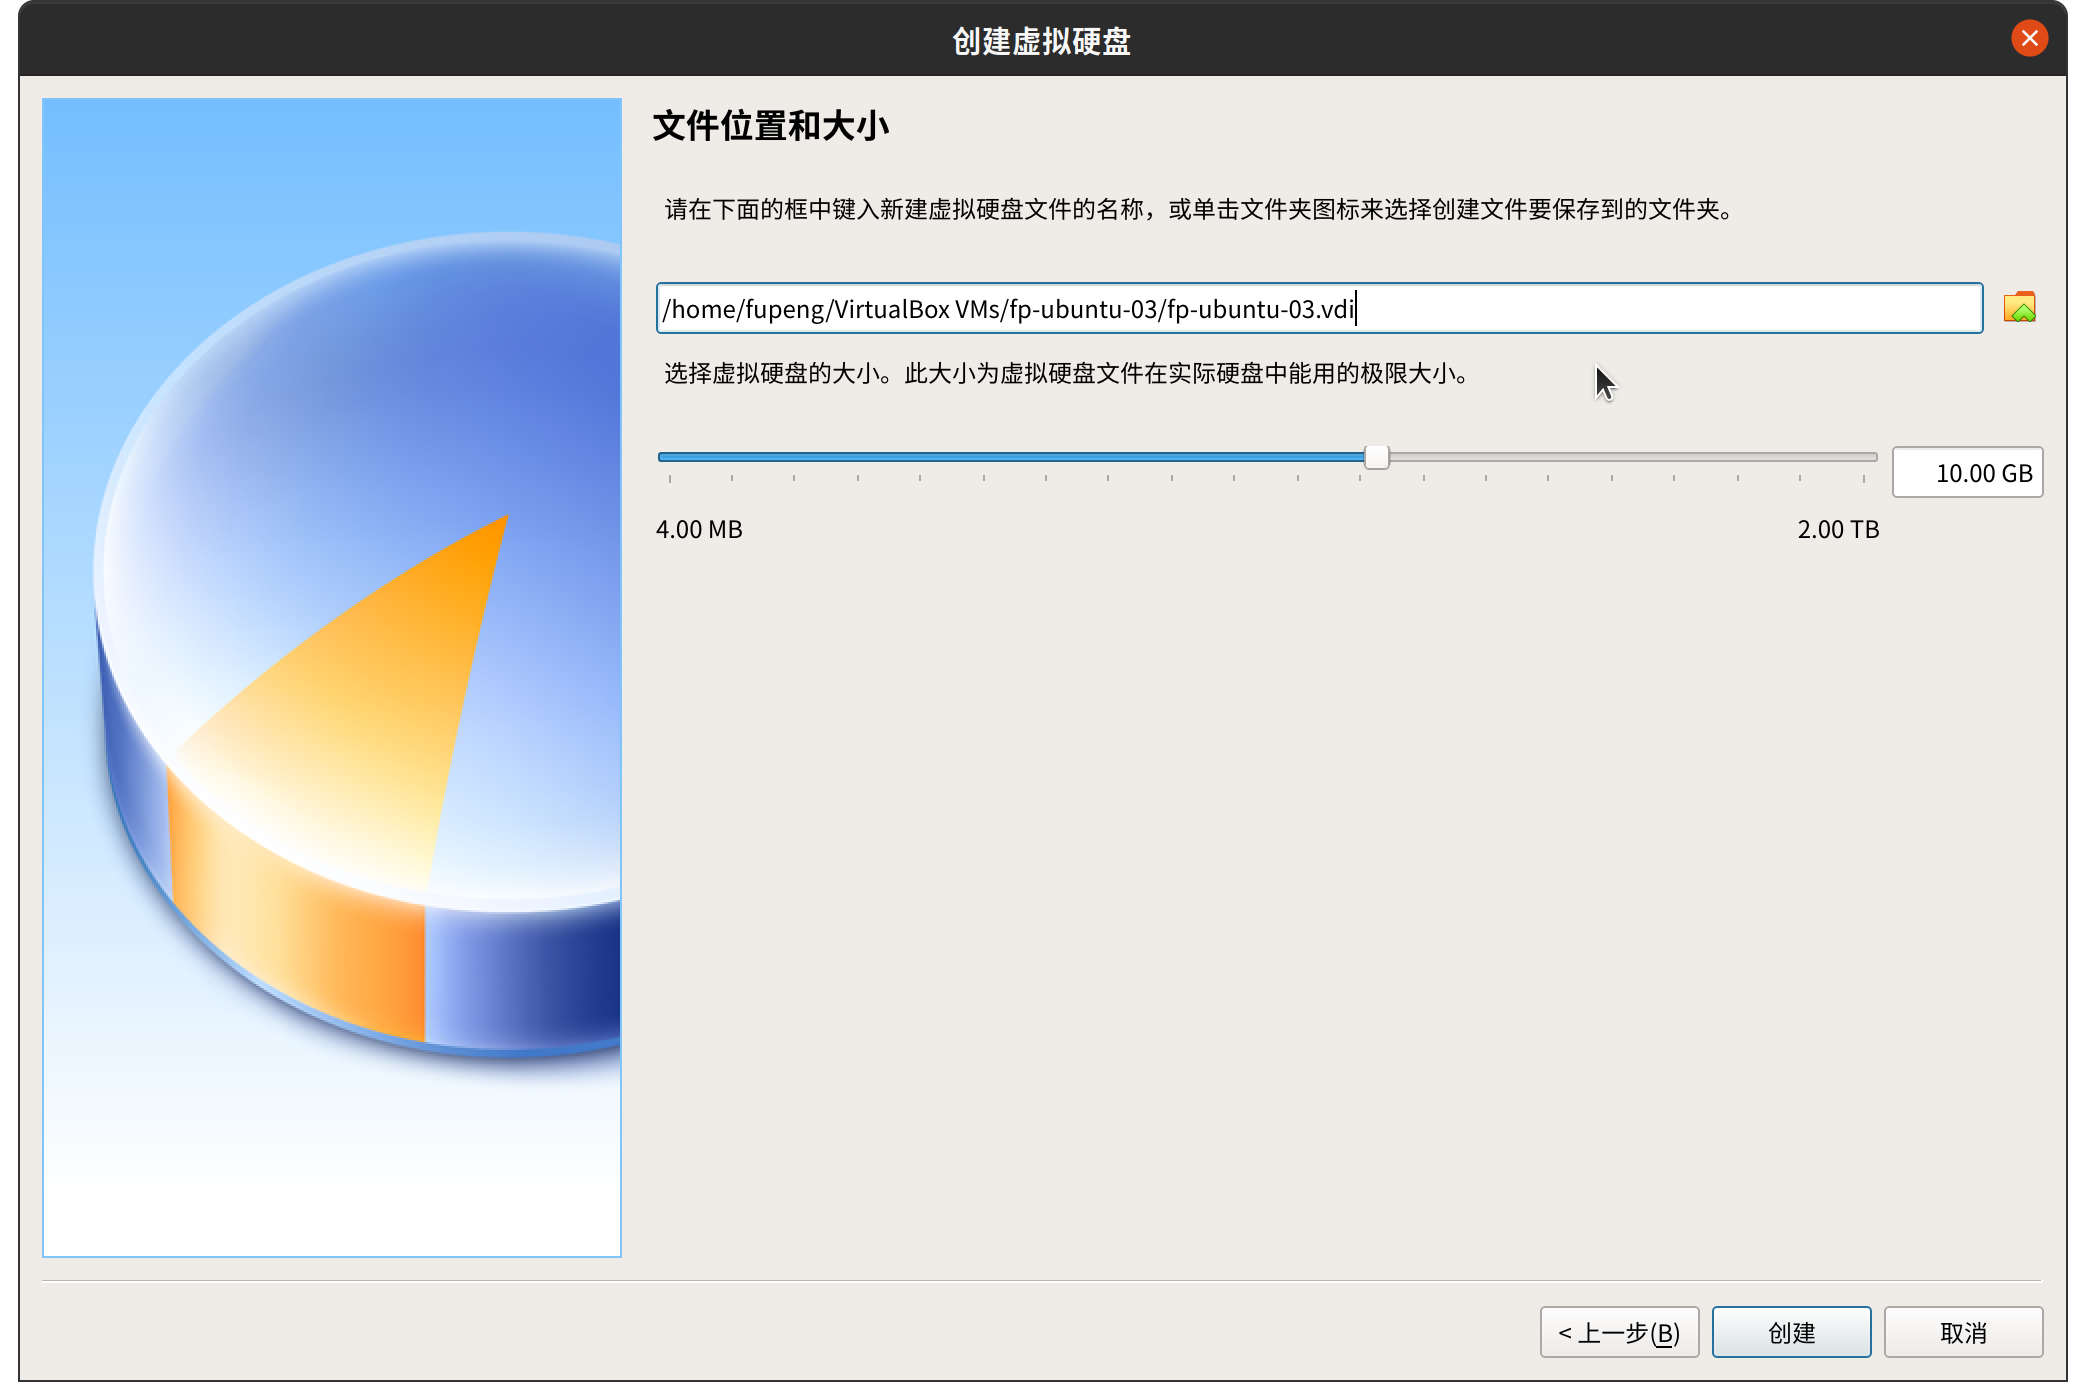Click the unfilled slider track right of handle
The width and height of the screenshot is (2086, 1400).
point(1630,457)
